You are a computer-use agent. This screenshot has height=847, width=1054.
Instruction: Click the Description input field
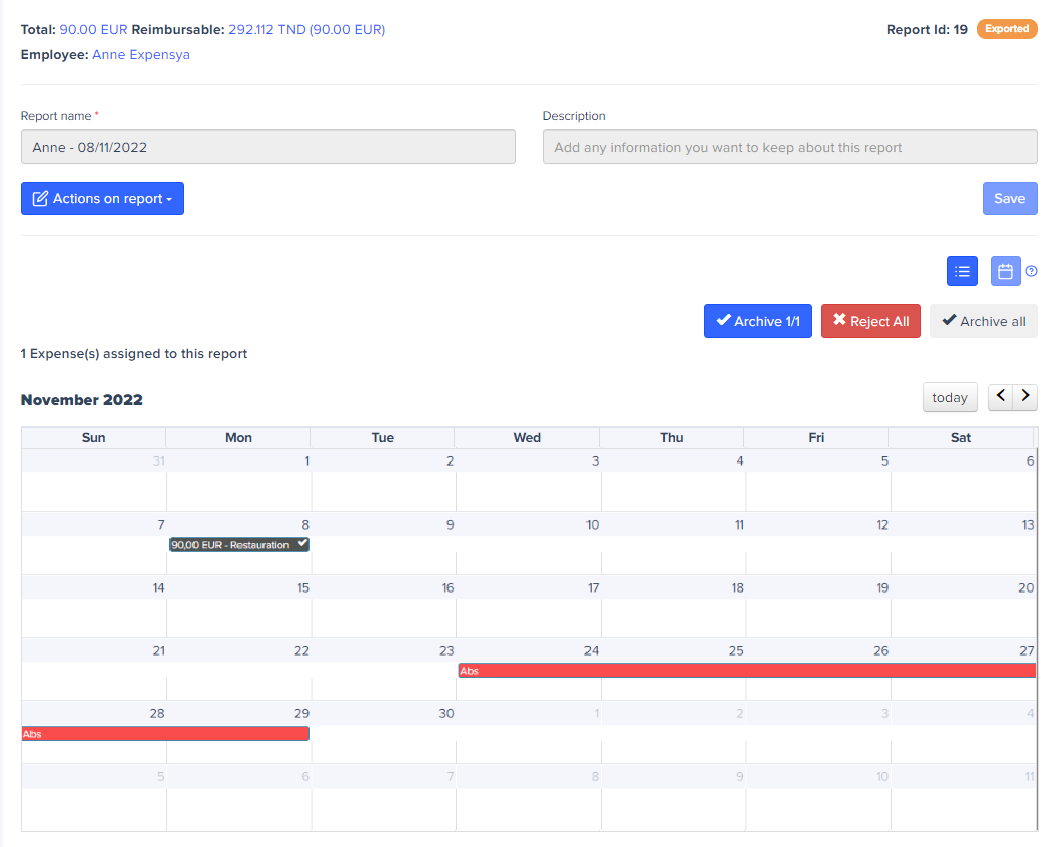click(789, 147)
